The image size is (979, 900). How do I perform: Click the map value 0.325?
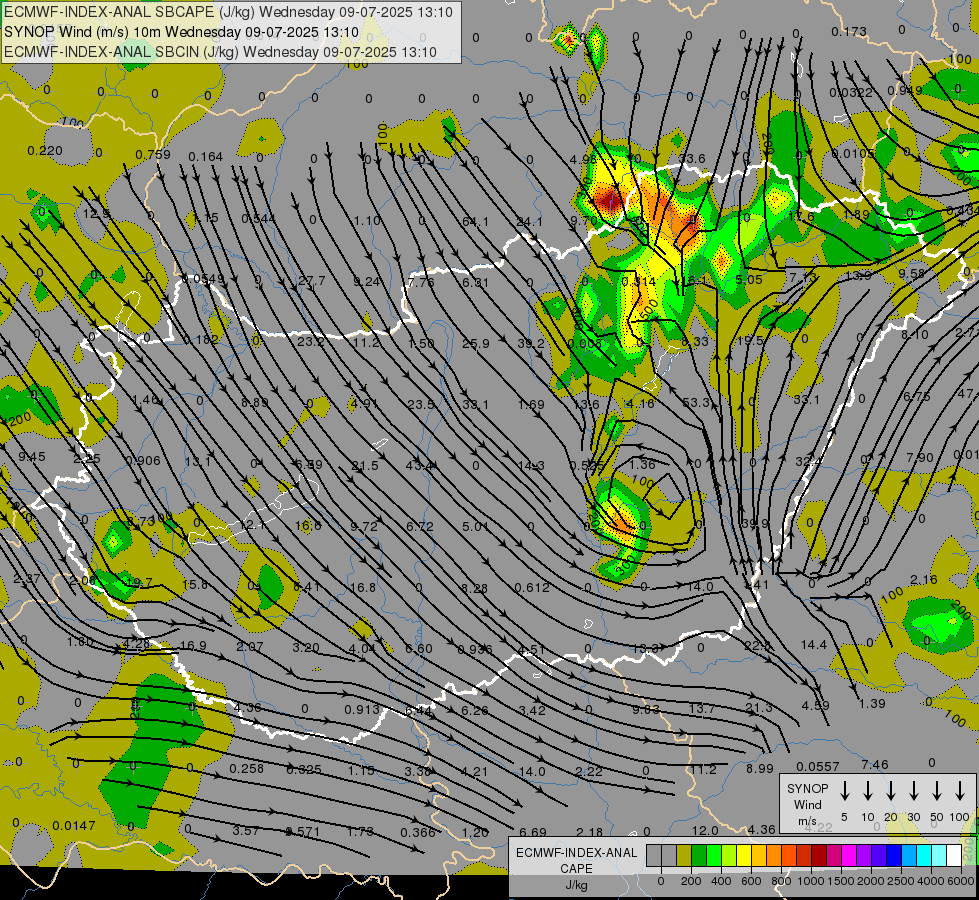[304, 769]
